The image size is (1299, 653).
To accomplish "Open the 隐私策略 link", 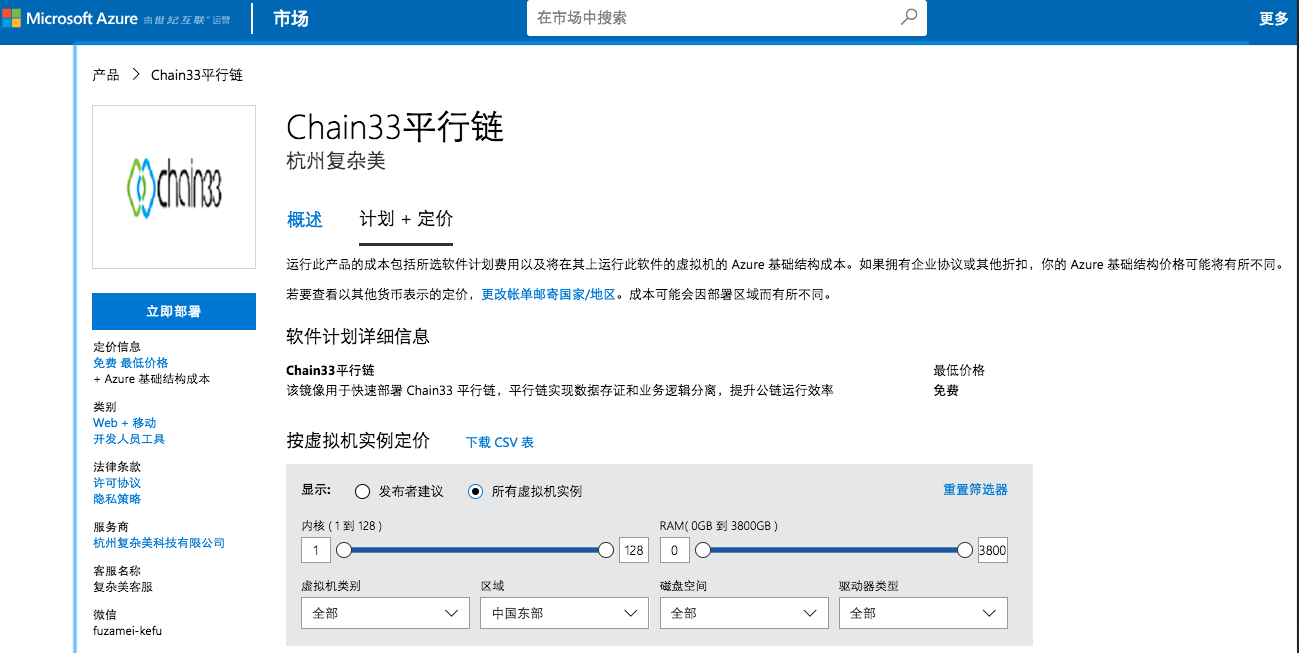I will tap(117, 499).
